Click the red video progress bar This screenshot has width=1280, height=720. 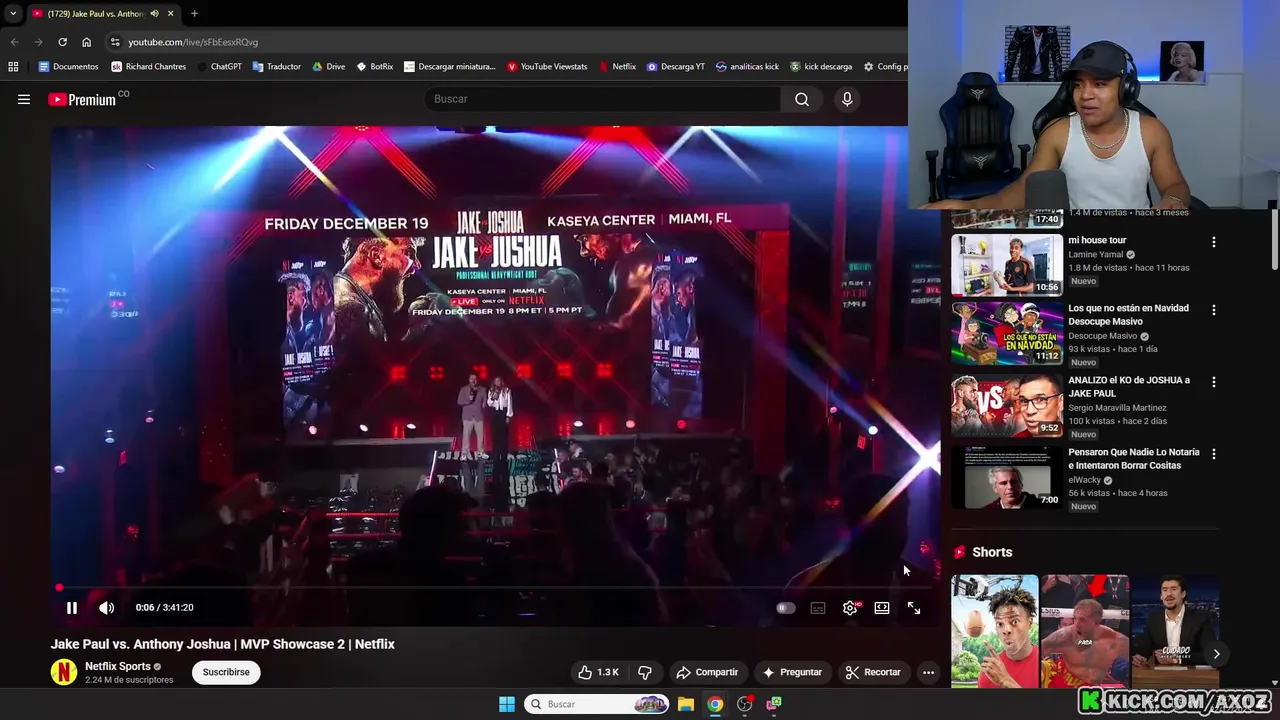click(496, 588)
